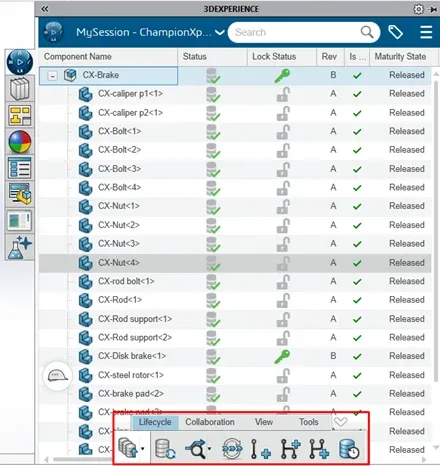Select the CX-brake pad<2> component
440x466 pixels.
[131, 394]
